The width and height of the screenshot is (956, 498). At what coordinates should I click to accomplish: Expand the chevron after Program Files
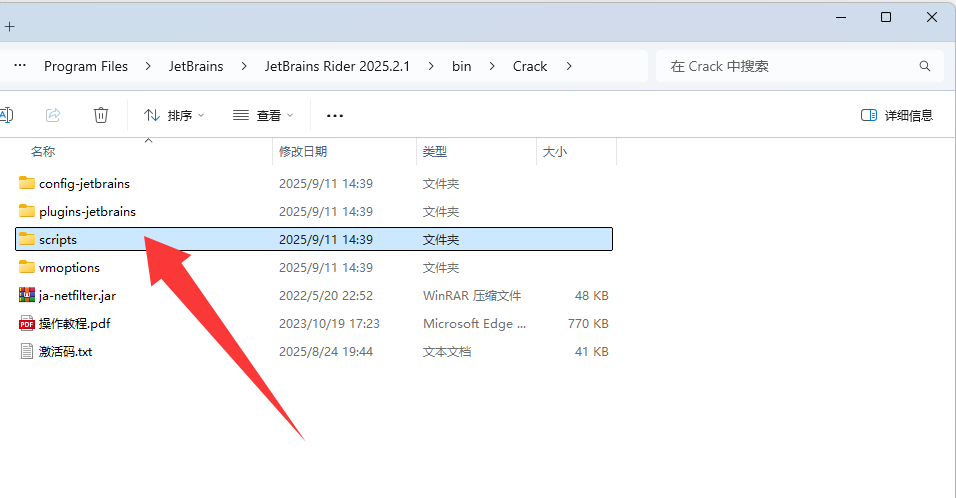click(148, 66)
